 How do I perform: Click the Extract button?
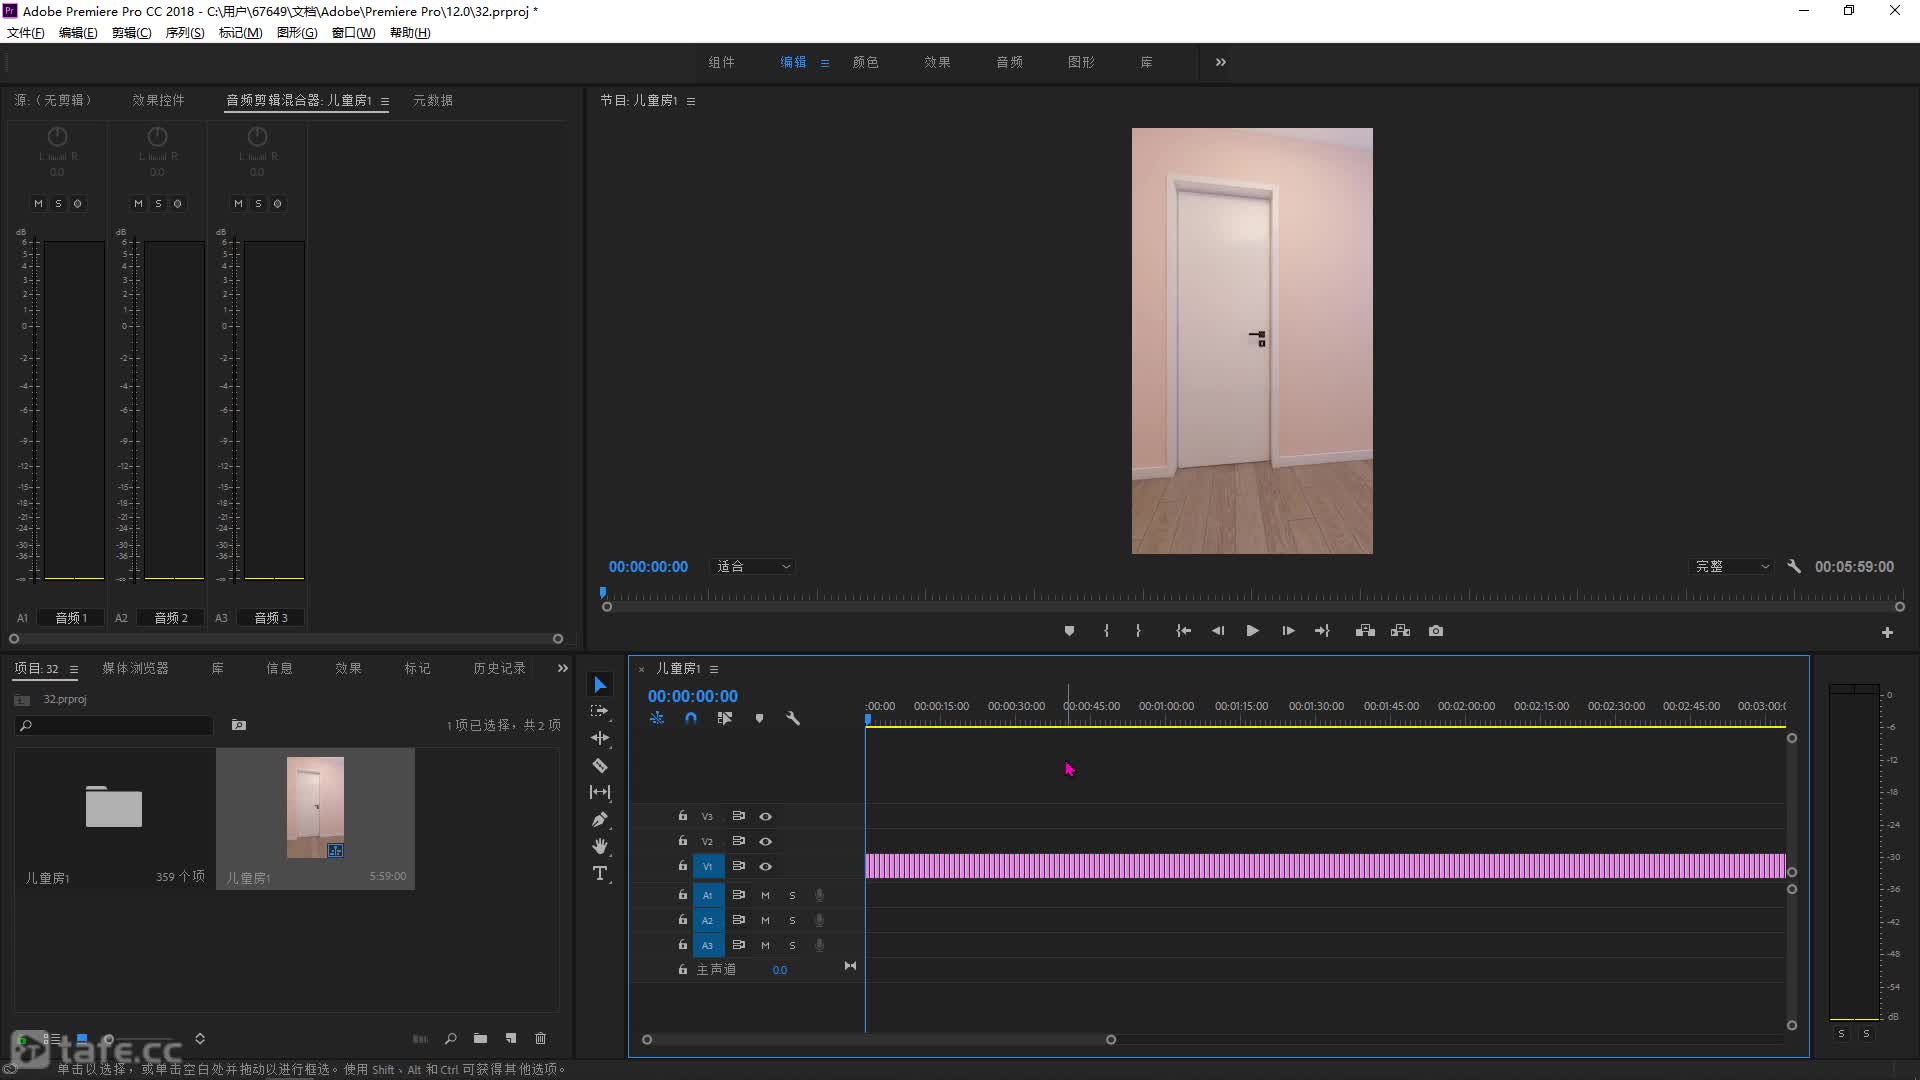tap(1400, 631)
